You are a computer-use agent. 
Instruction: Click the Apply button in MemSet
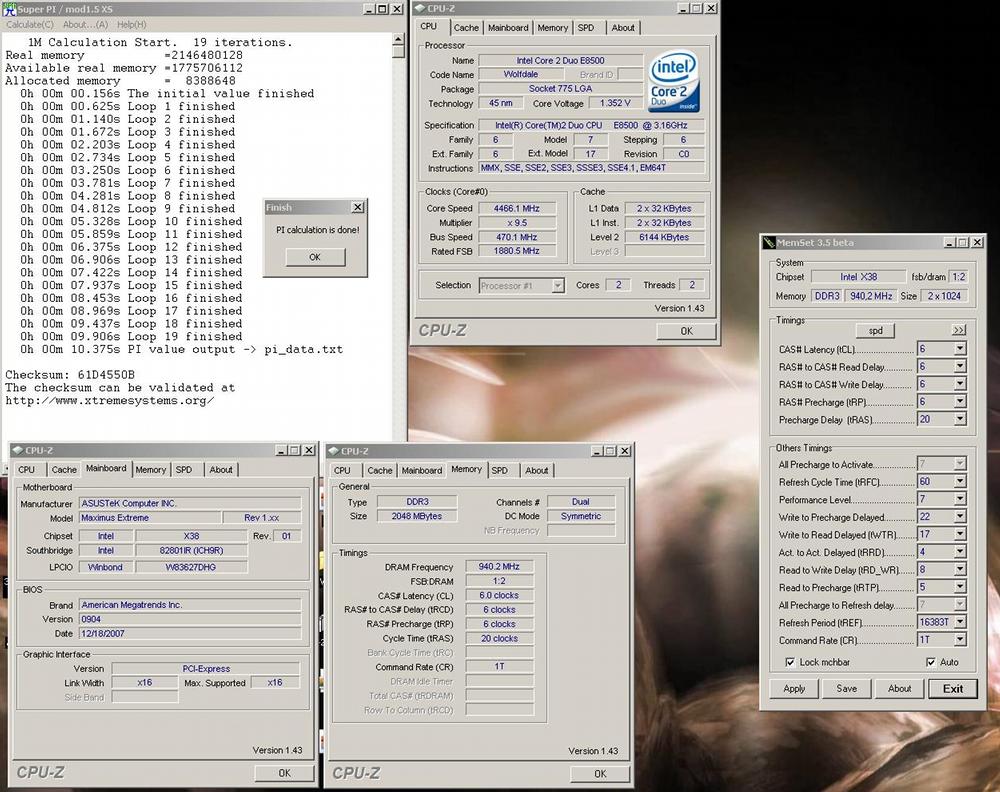(794, 688)
